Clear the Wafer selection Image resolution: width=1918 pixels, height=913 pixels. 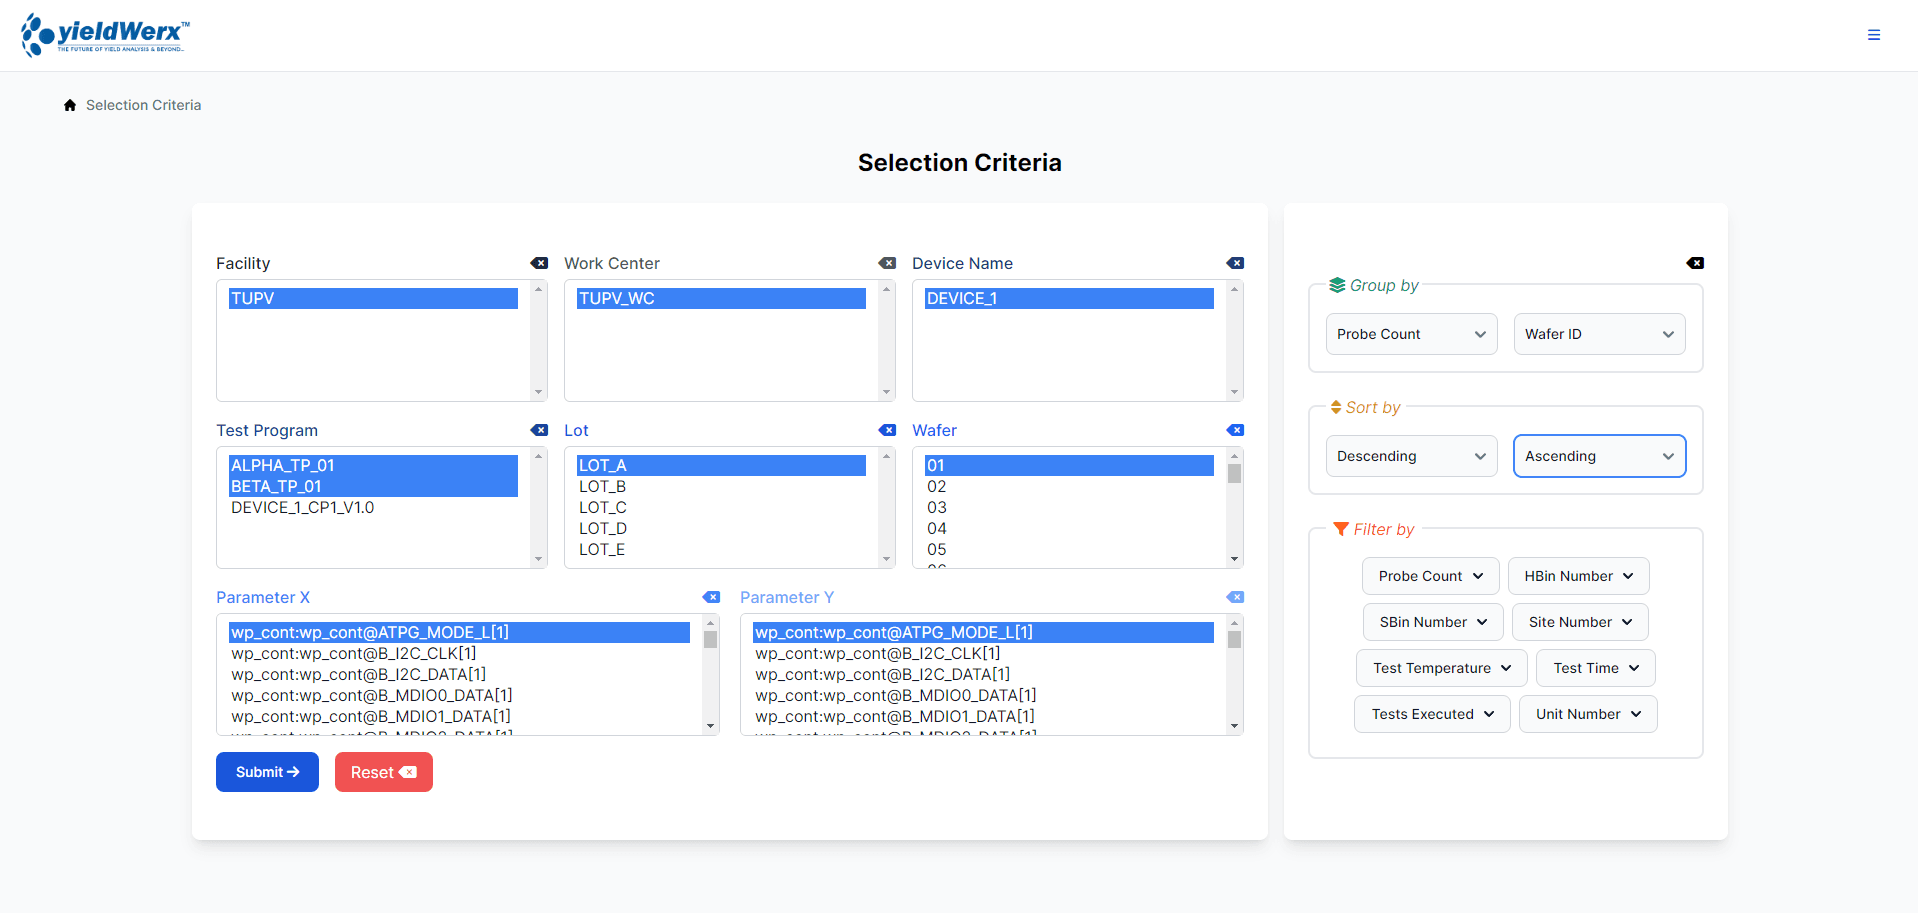1235,430
